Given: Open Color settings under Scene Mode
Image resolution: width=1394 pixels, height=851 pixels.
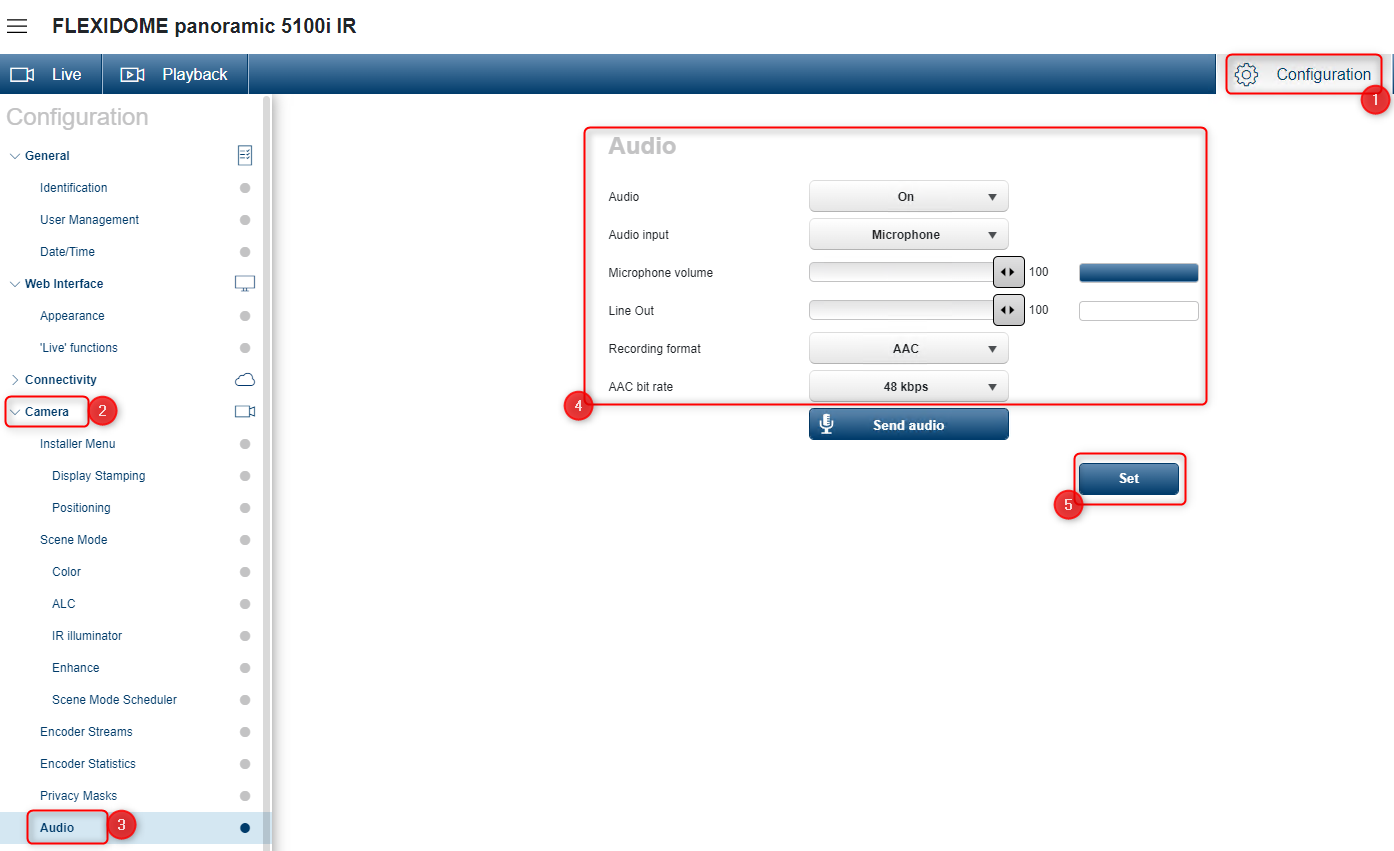Looking at the screenshot, I should (66, 571).
